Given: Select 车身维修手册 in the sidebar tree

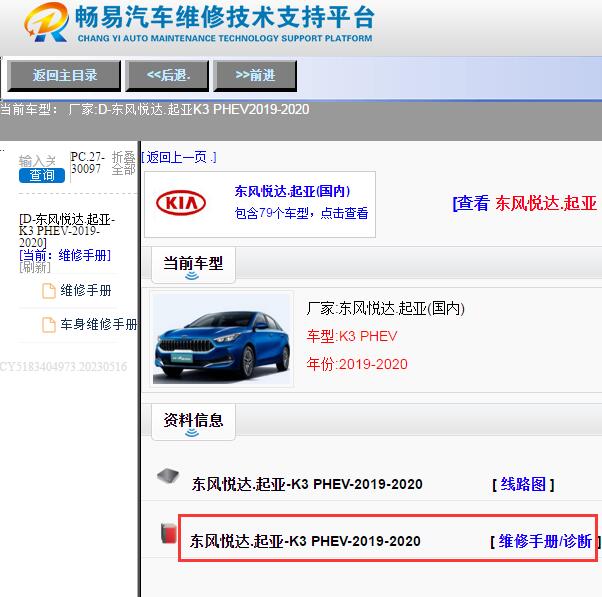Looking at the screenshot, I should [99, 325].
